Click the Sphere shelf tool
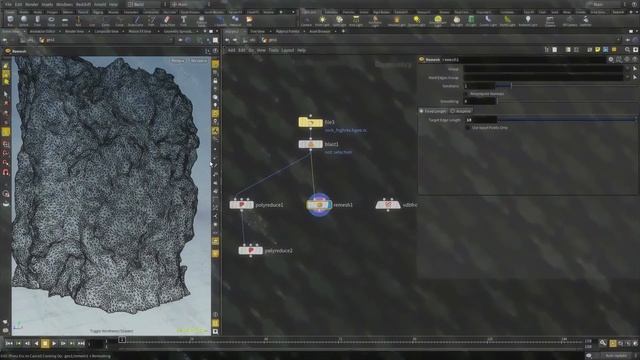 (x=24, y=20)
